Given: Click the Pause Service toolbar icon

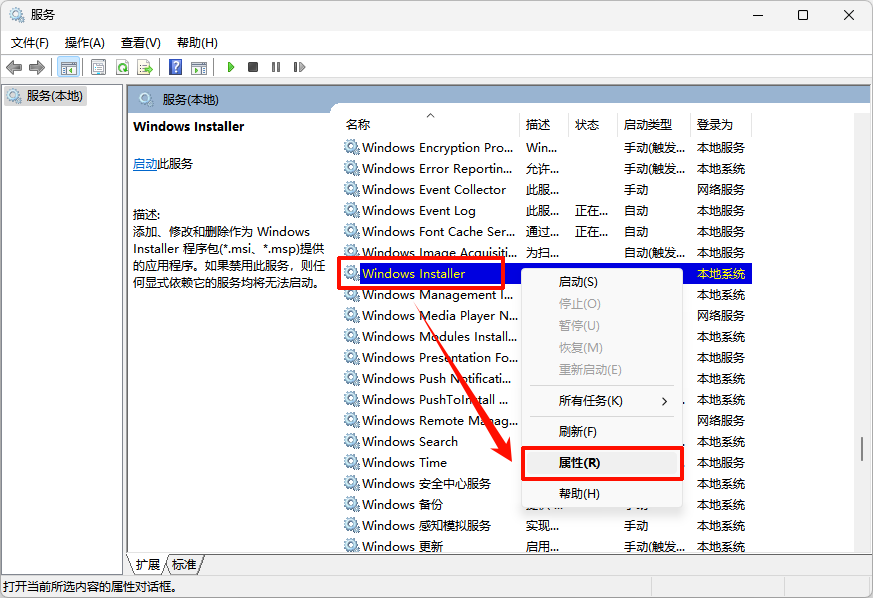Looking at the screenshot, I should tap(276, 67).
